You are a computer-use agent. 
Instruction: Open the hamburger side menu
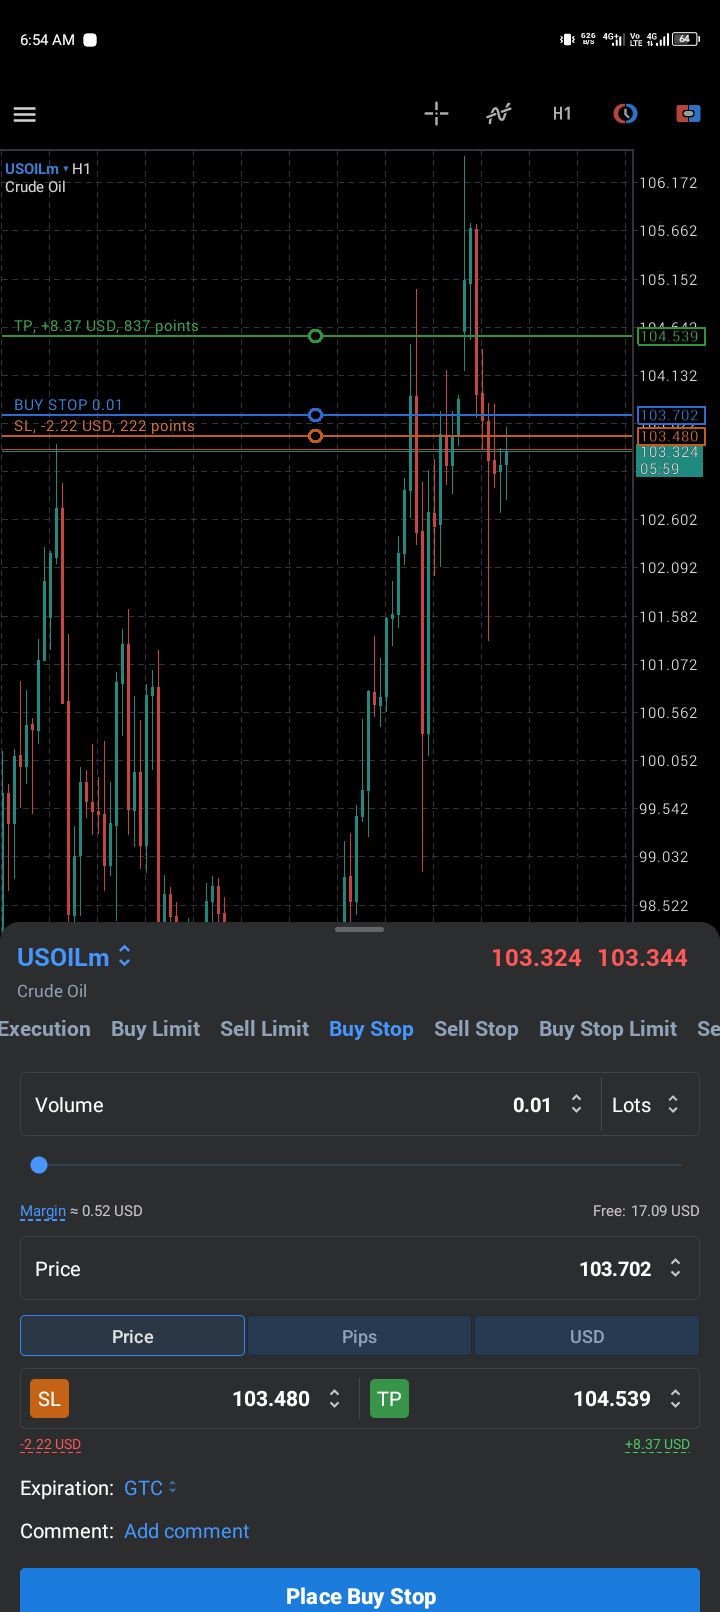[x=25, y=115]
